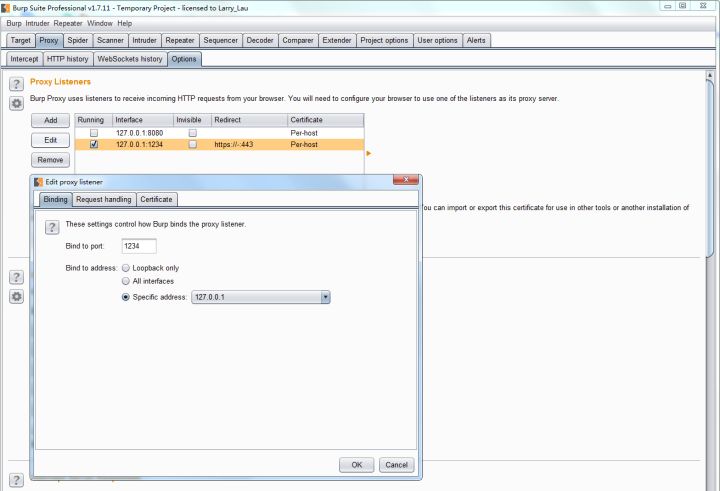720x491 pixels.
Task: Open the User options tab
Action: click(438, 40)
